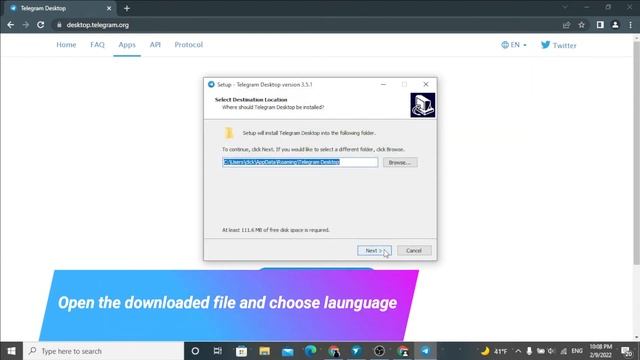Screen dimensions: 640x360
Task: Open the API navigation link
Action: (x=155, y=45)
